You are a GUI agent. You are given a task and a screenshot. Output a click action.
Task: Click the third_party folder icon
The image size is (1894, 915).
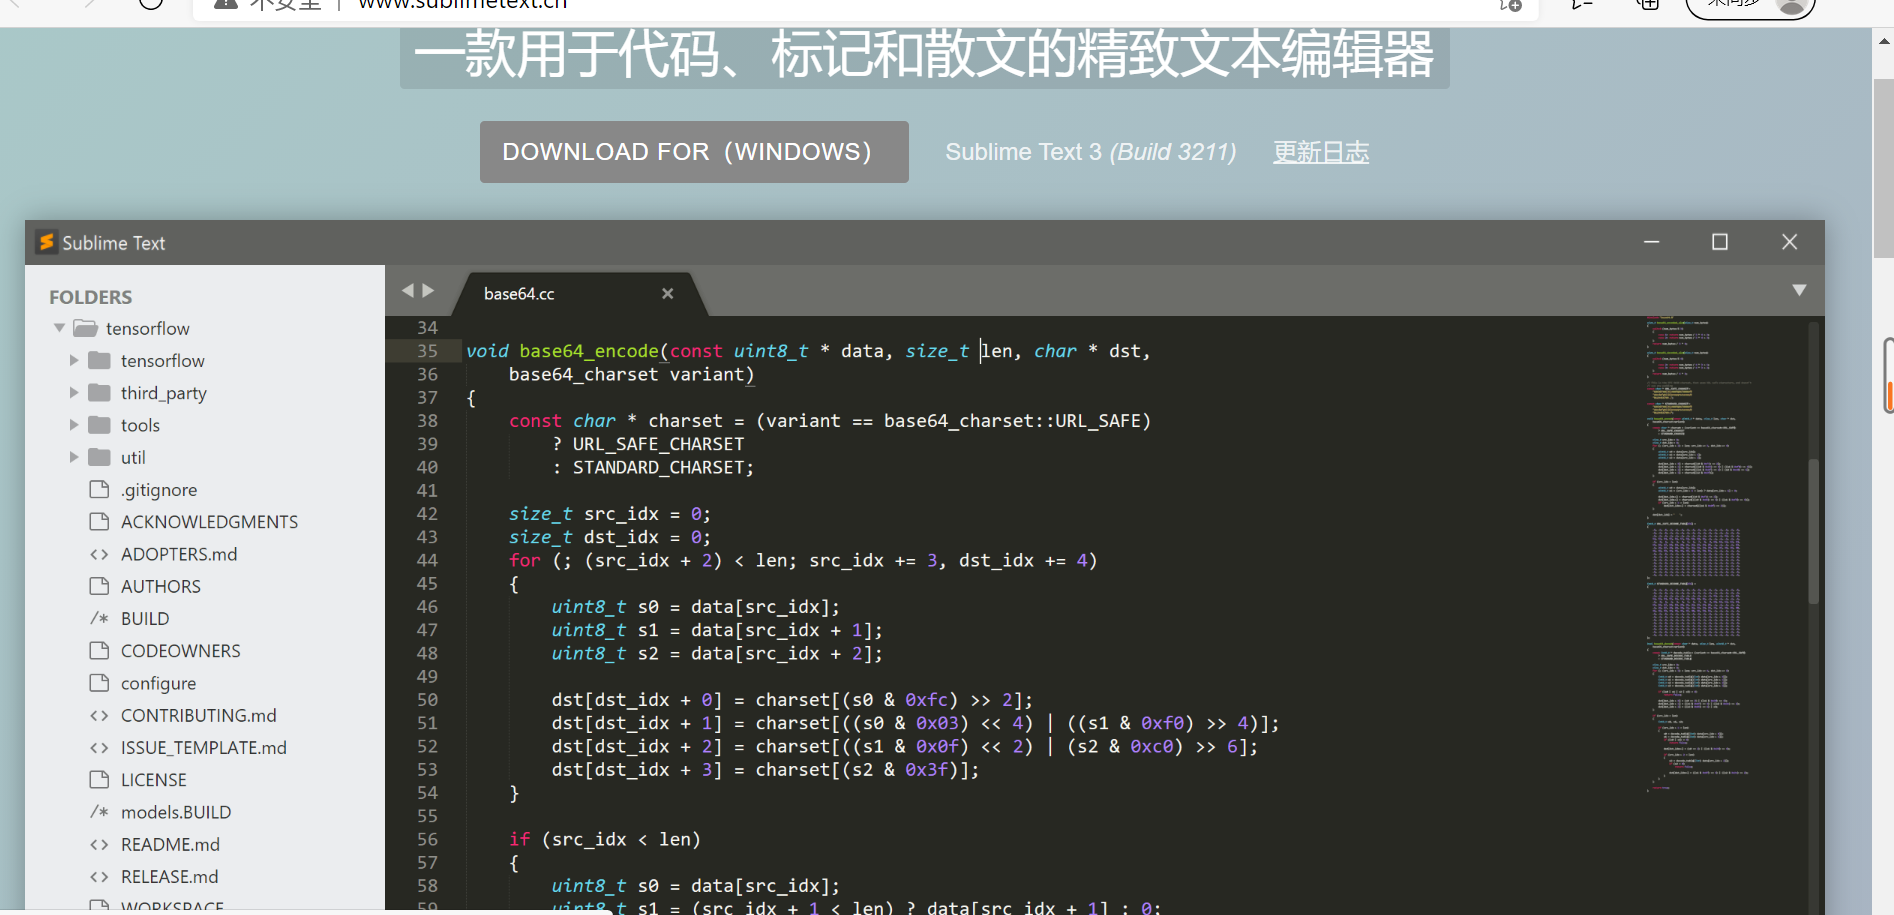[99, 392]
